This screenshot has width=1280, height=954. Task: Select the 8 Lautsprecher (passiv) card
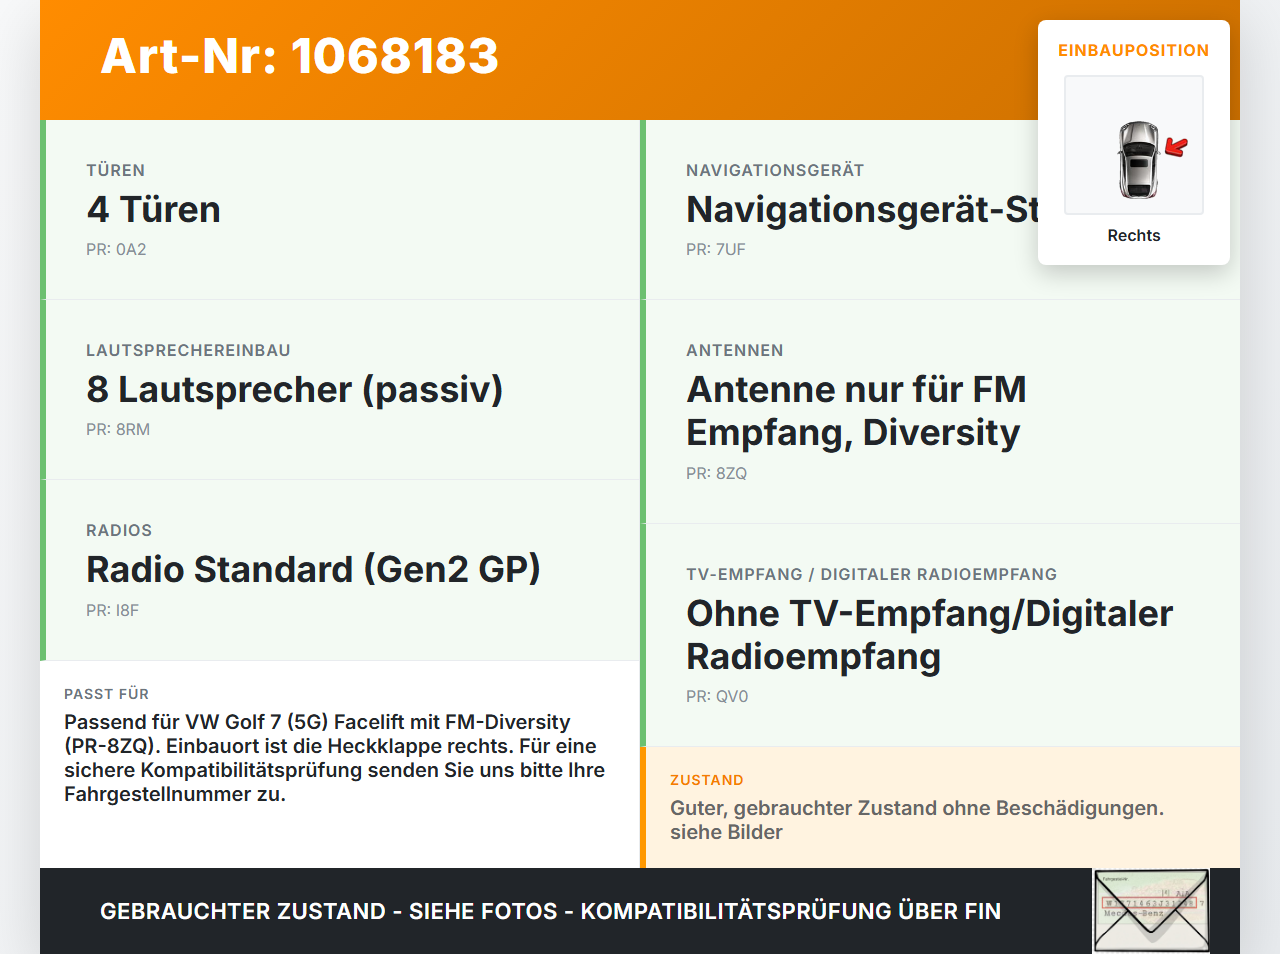click(x=340, y=390)
